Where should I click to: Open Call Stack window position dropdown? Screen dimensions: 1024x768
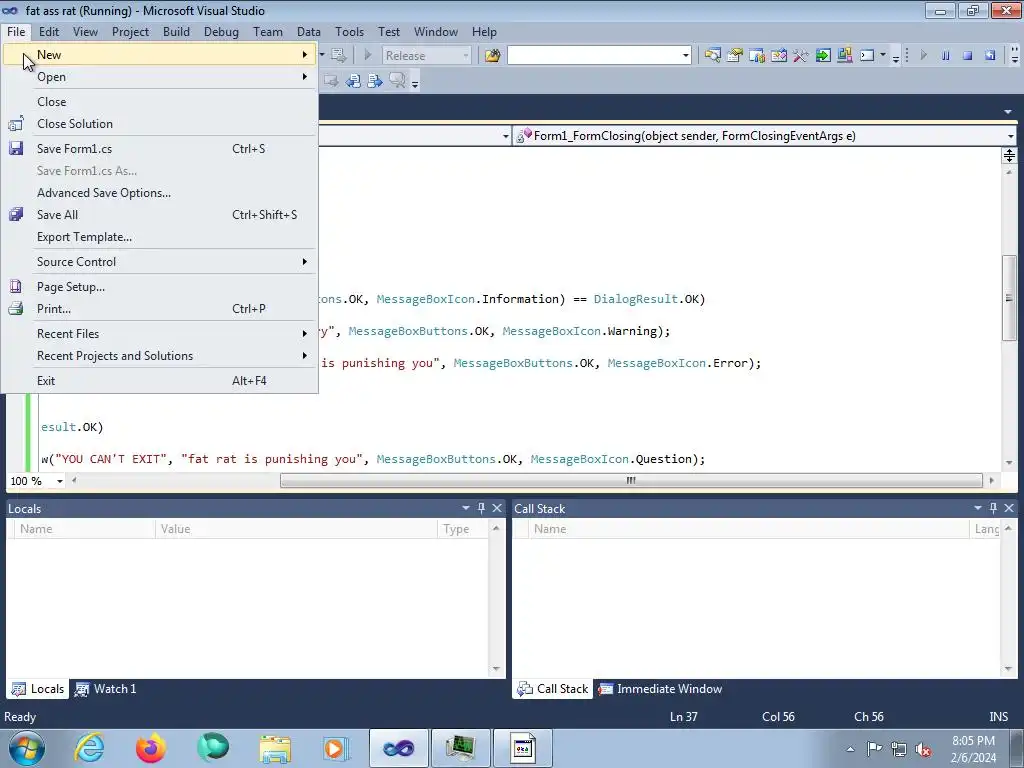coord(978,508)
